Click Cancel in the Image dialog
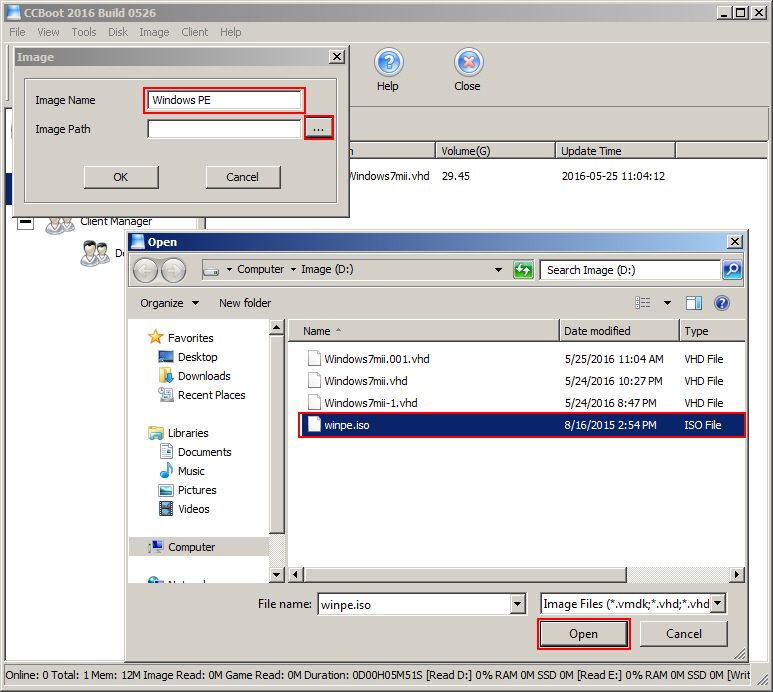The image size is (773, 692). point(243,177)
